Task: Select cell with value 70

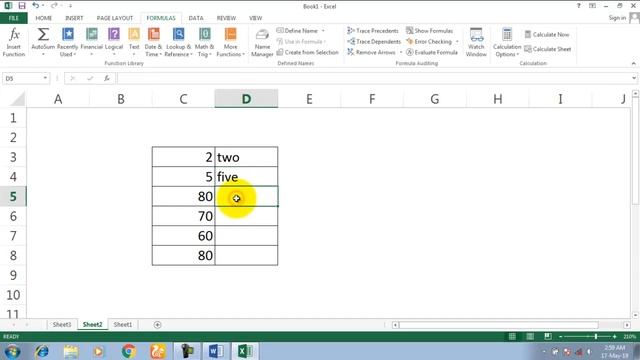Action: point(184,216)
